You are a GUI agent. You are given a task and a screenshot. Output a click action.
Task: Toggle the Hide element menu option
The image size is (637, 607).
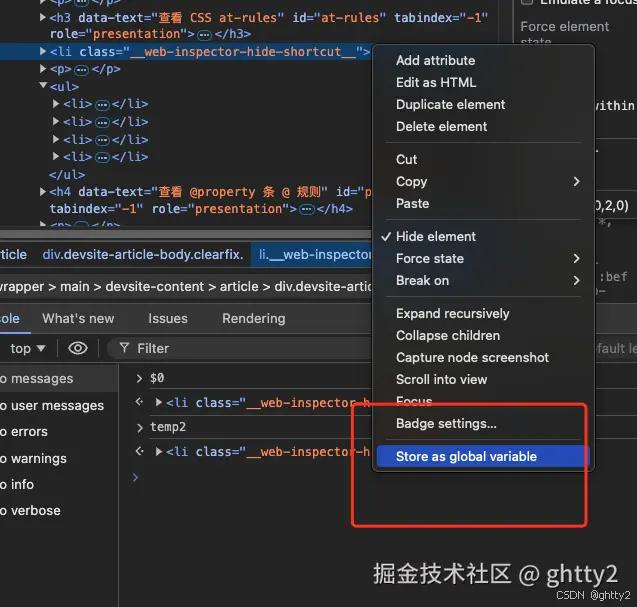tap(436, 236)
